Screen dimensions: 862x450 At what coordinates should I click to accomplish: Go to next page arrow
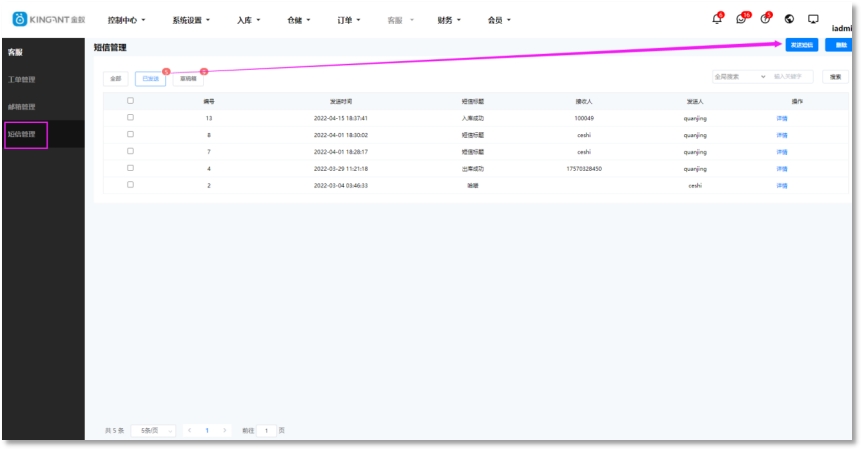(x=225, y=430)
